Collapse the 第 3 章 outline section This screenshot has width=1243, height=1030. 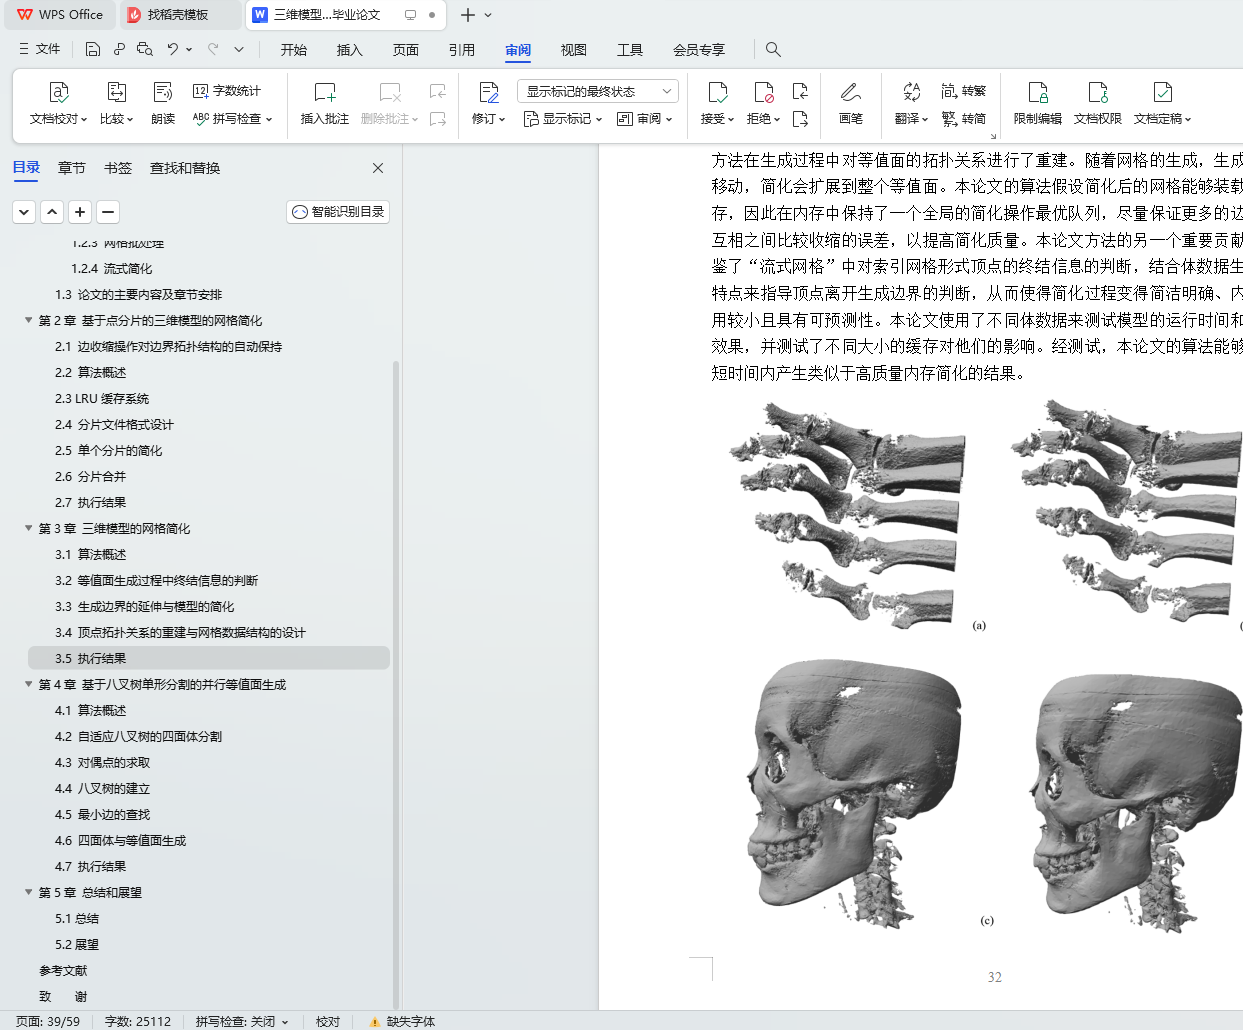[x=29, y=528]
